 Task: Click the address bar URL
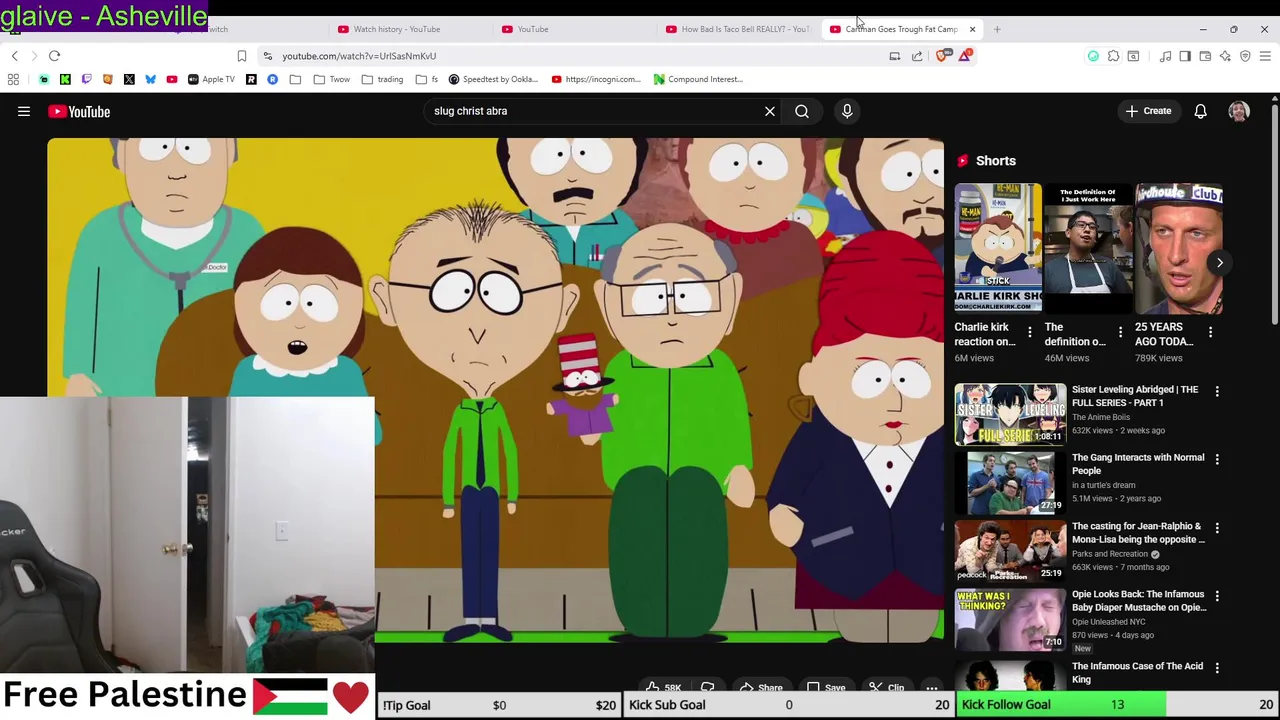point(359,56)
